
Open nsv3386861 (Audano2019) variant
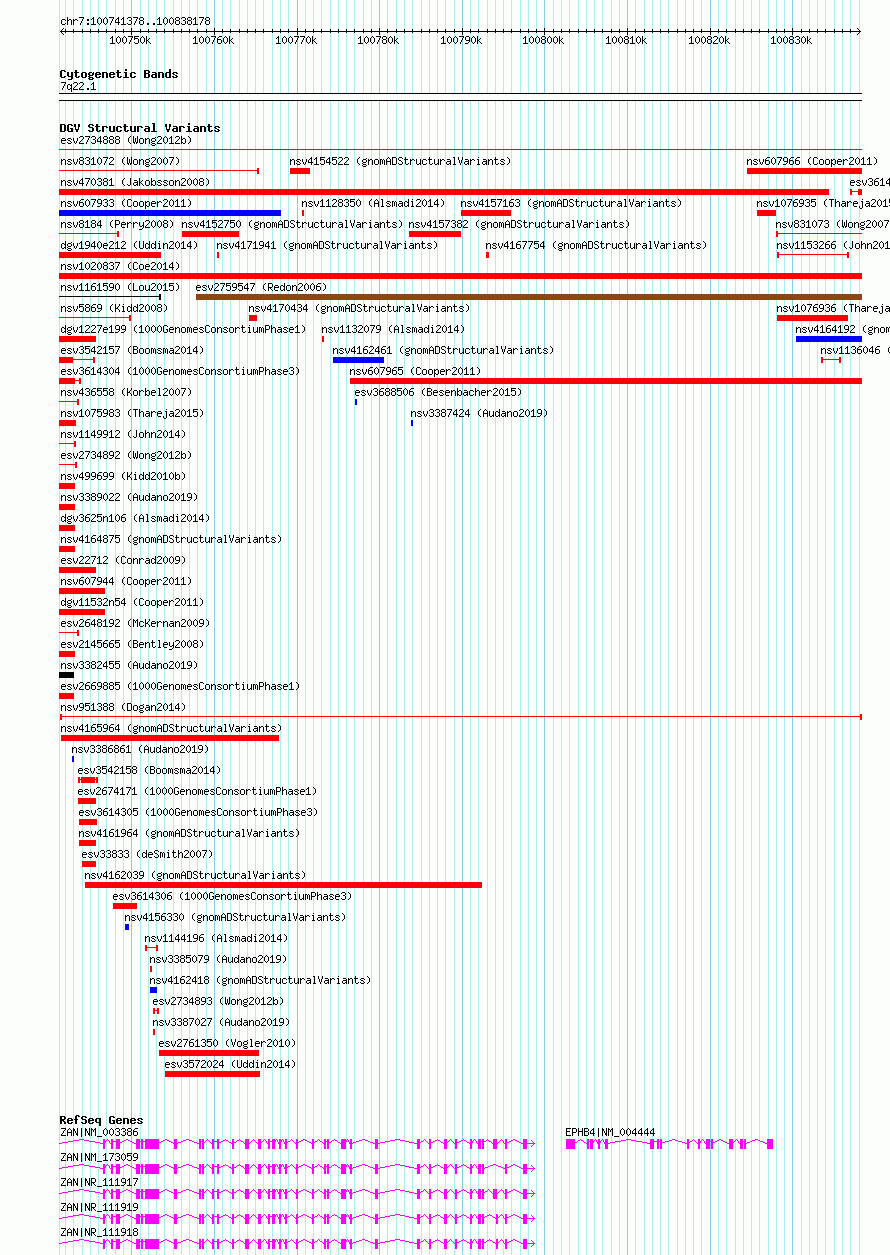tap(140, 750)
